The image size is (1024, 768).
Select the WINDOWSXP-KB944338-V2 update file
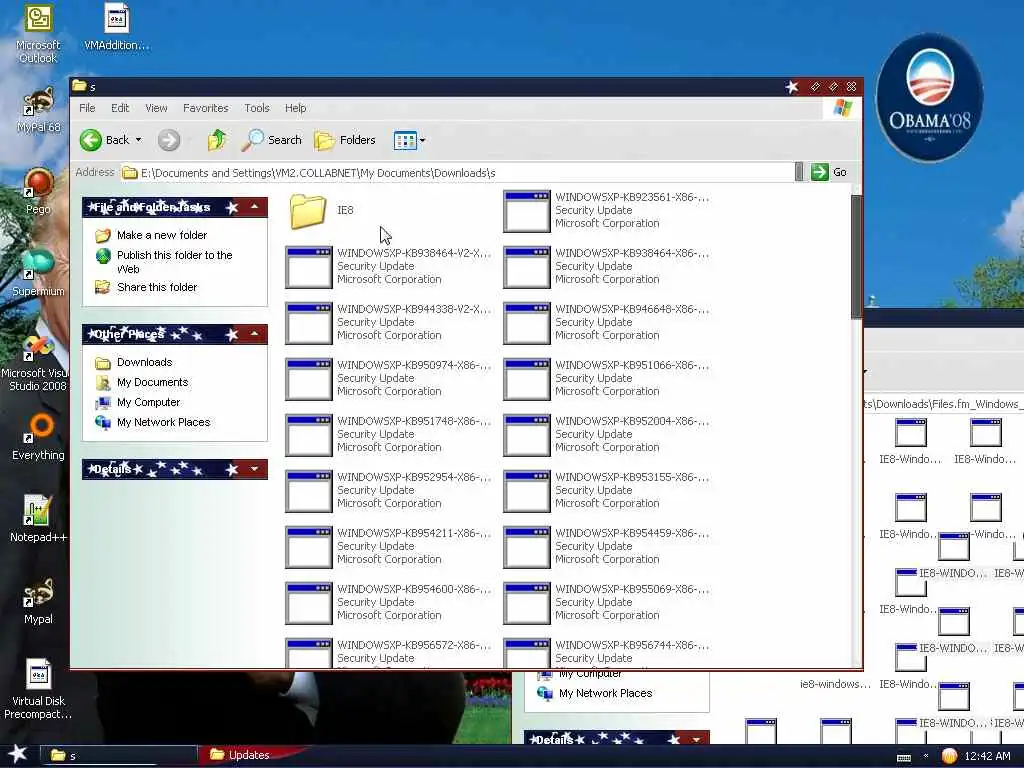(x=388, y=323)
